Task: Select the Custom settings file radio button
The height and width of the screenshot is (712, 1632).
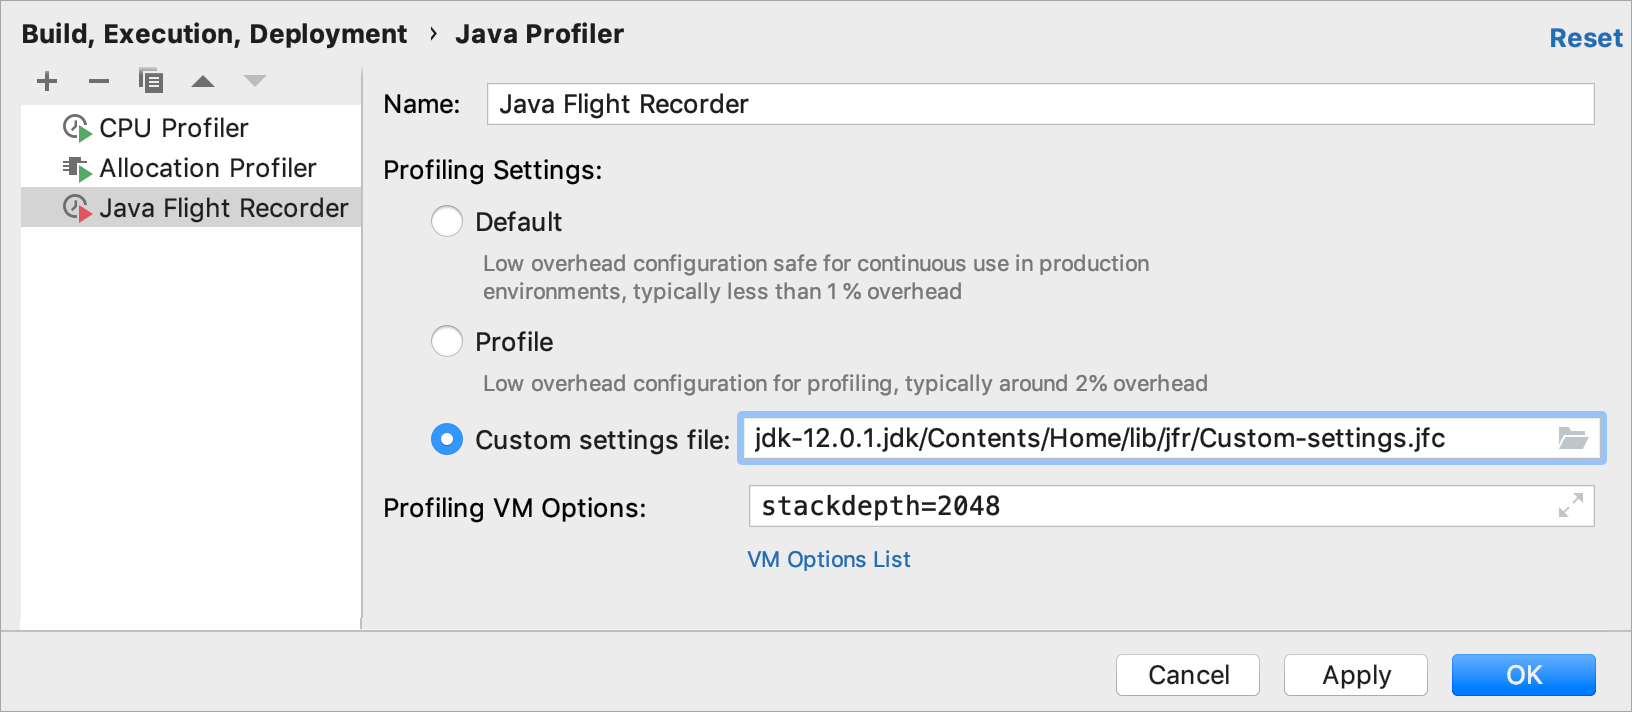Action: tap(447, 439)
